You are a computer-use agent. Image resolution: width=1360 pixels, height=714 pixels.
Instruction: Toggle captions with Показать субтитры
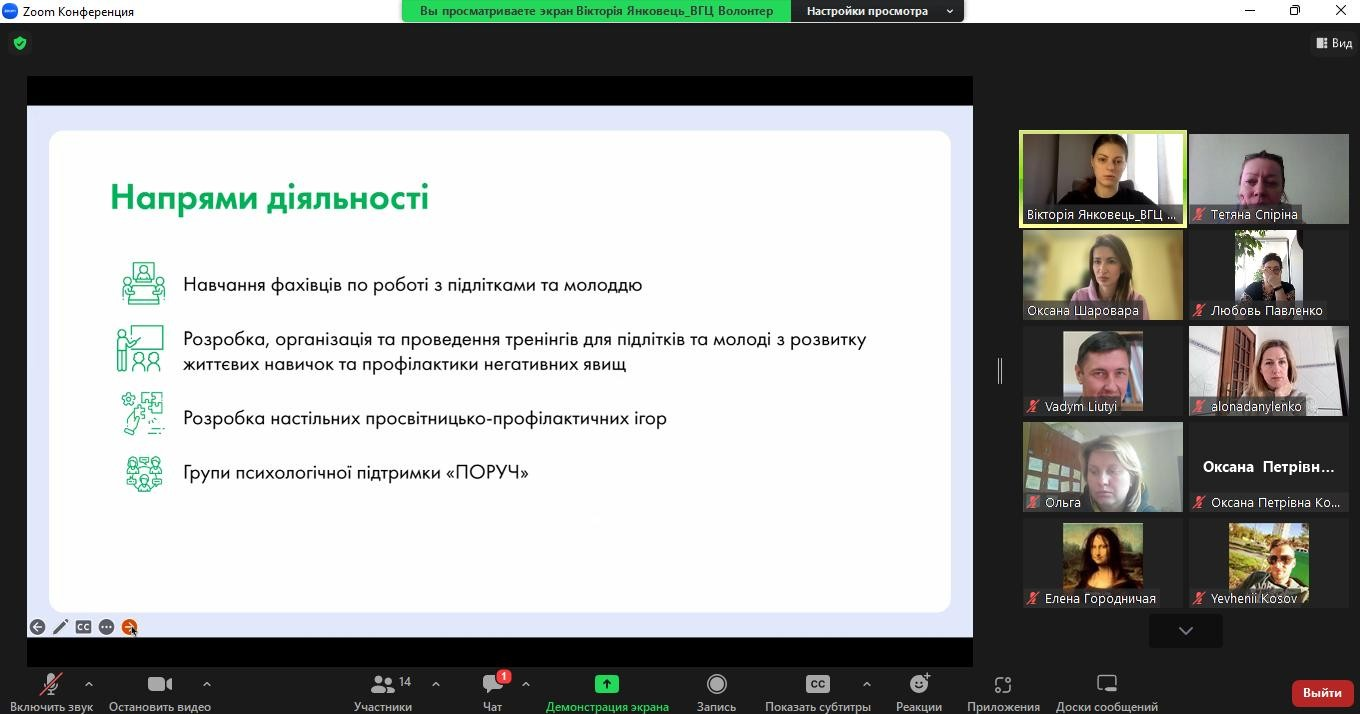pos(817,692)
